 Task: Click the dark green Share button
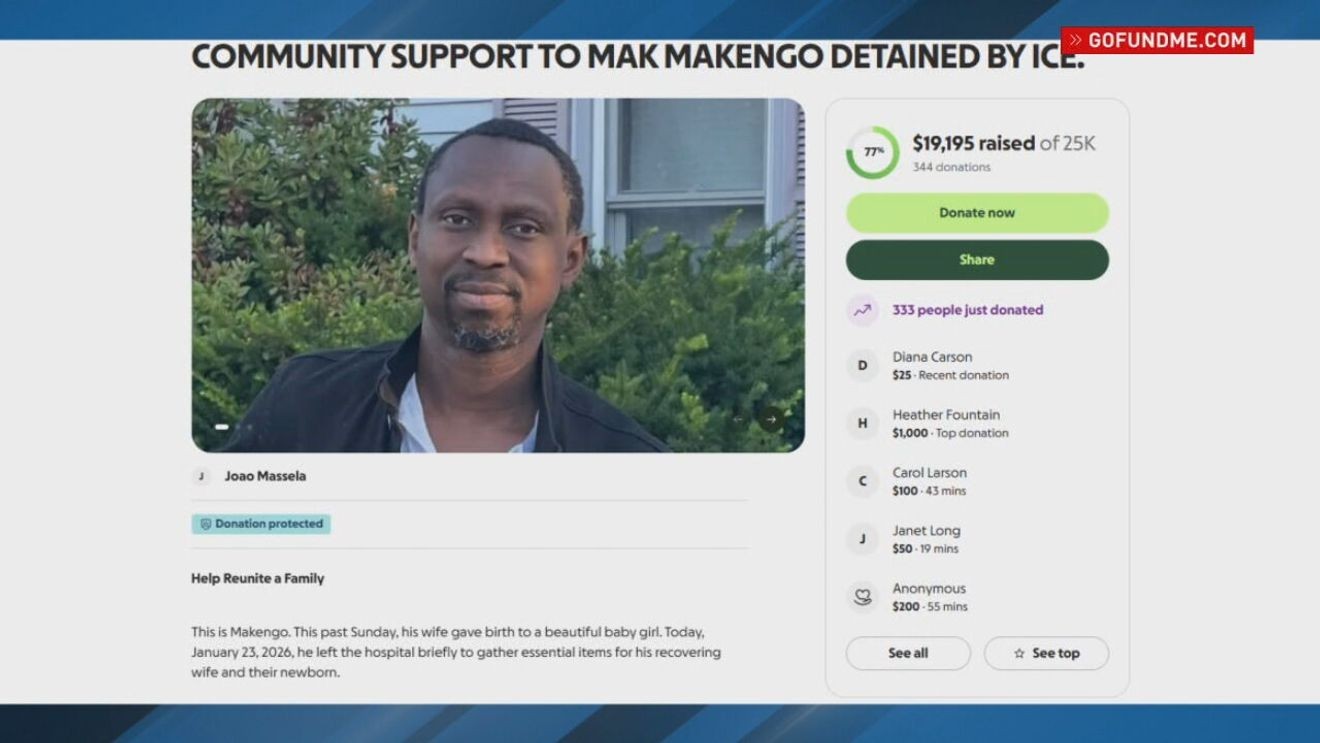point(977,260)
